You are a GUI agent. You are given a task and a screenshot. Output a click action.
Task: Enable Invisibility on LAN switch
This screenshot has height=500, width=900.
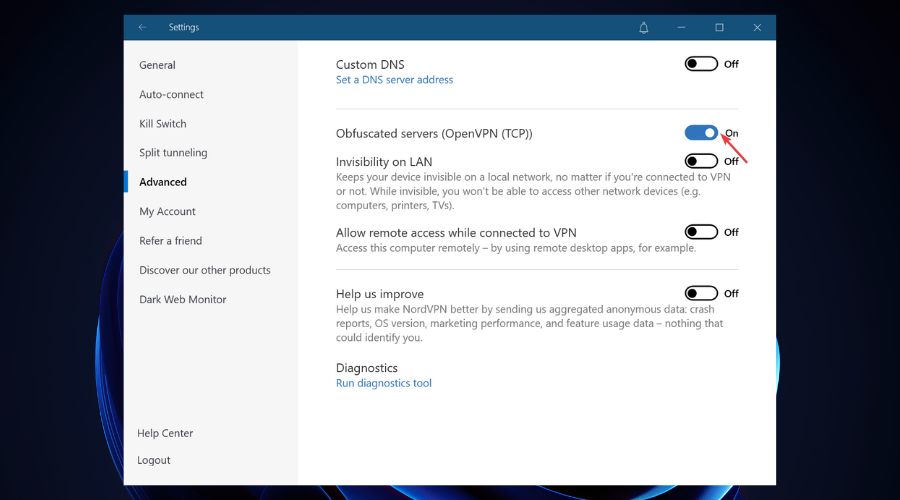point(701,161)
